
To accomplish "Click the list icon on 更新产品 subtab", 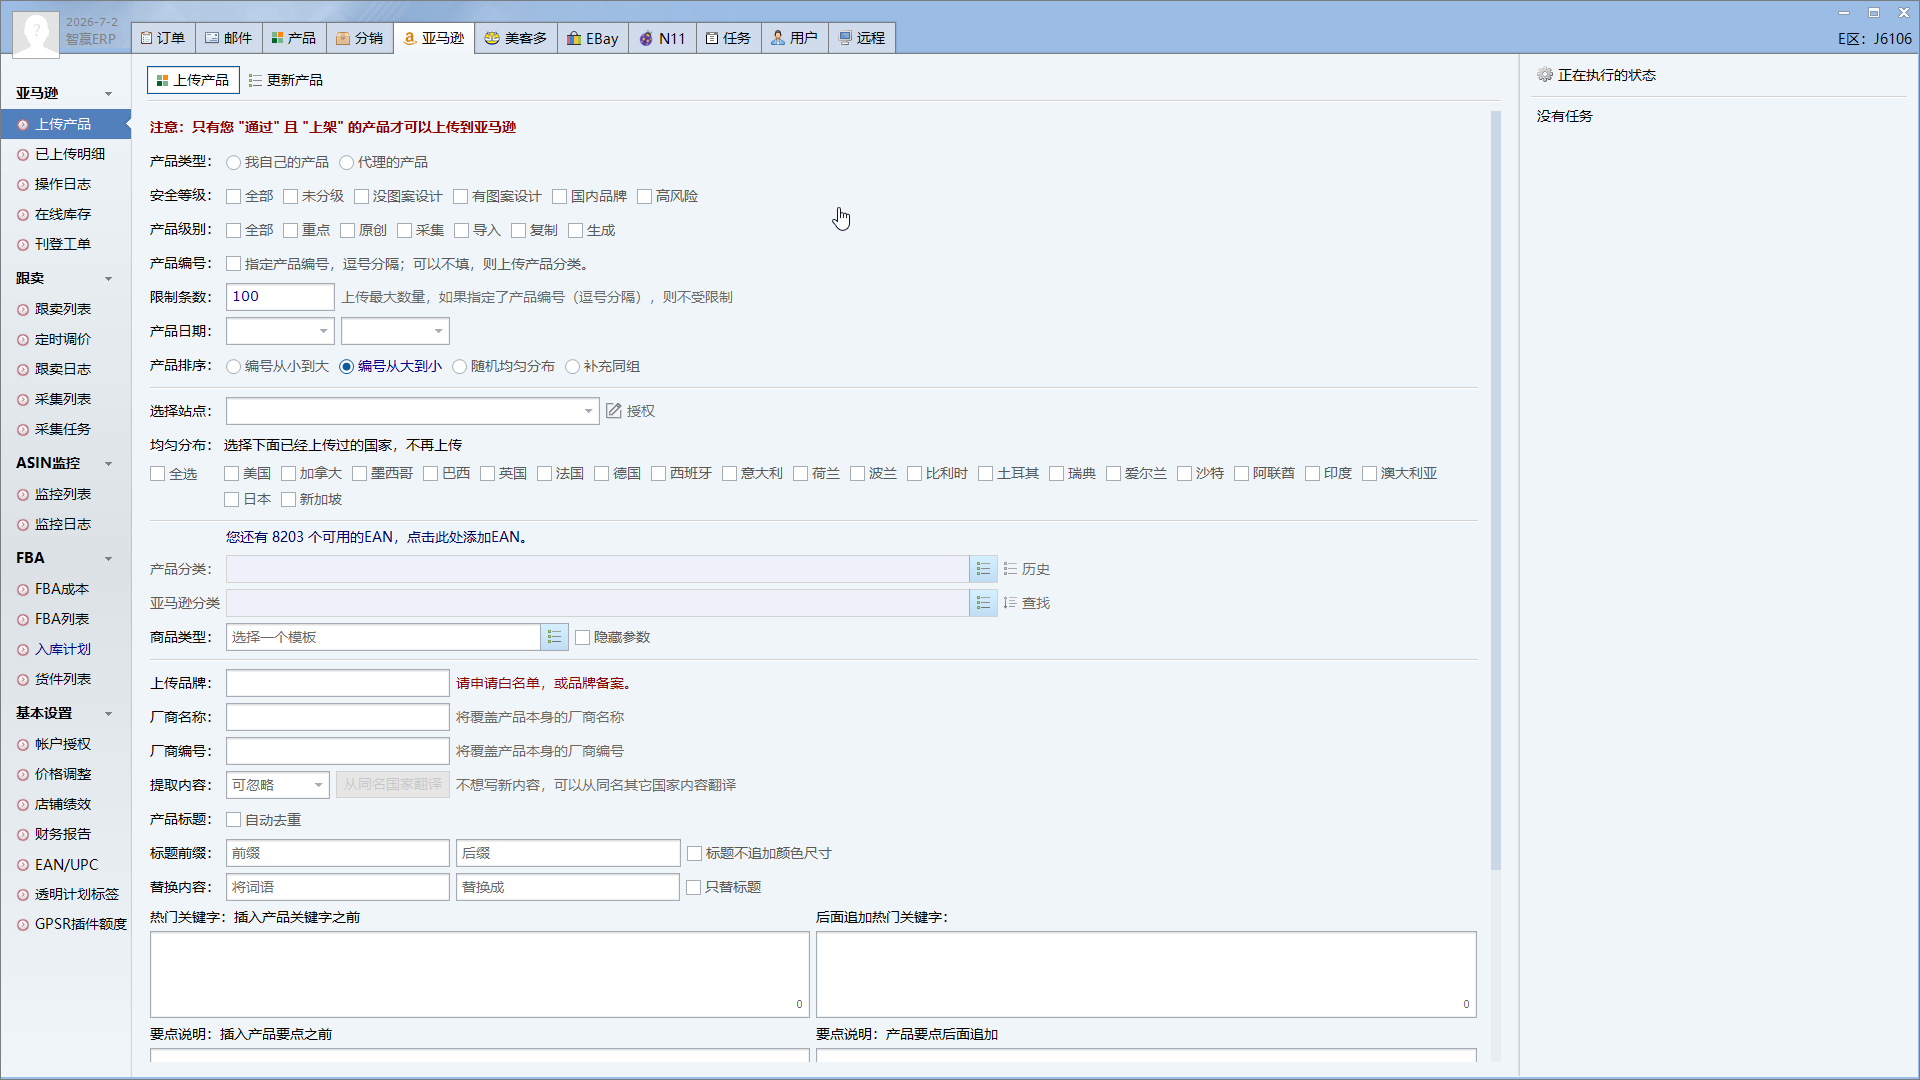I will click(x=255, y=80).
